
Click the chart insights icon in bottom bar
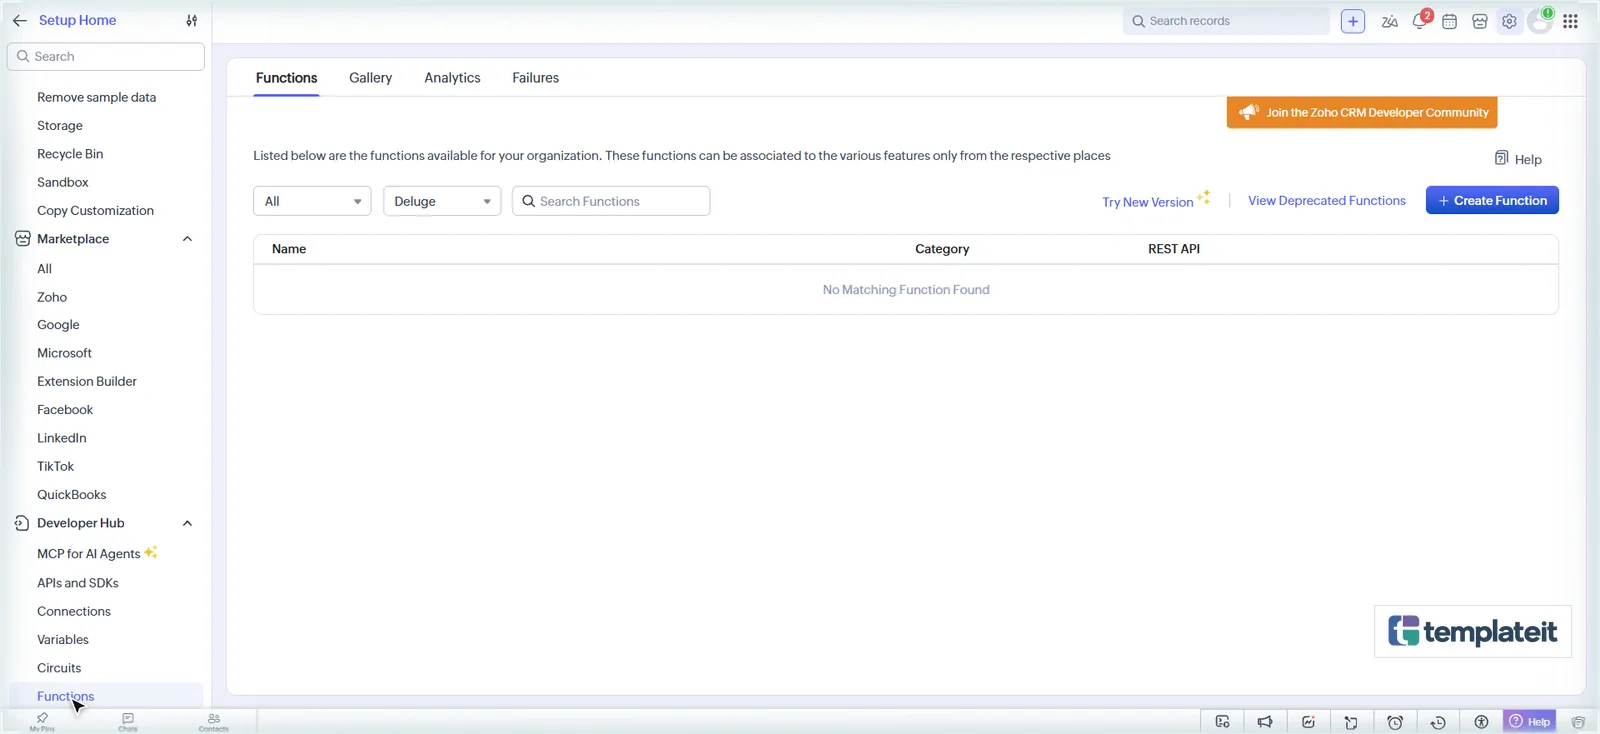(1308, 722)
